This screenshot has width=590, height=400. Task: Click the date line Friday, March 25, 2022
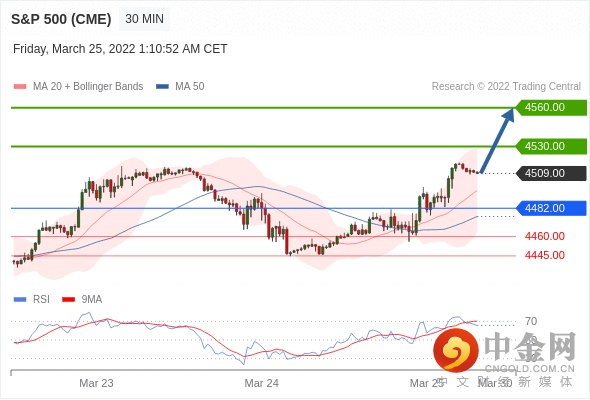pos(120,49)
